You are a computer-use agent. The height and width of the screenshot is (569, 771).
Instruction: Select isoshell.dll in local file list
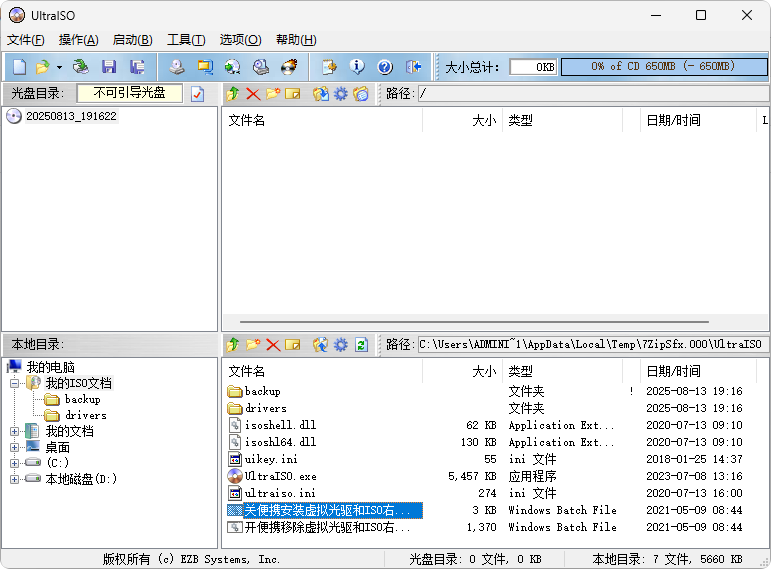280,425
